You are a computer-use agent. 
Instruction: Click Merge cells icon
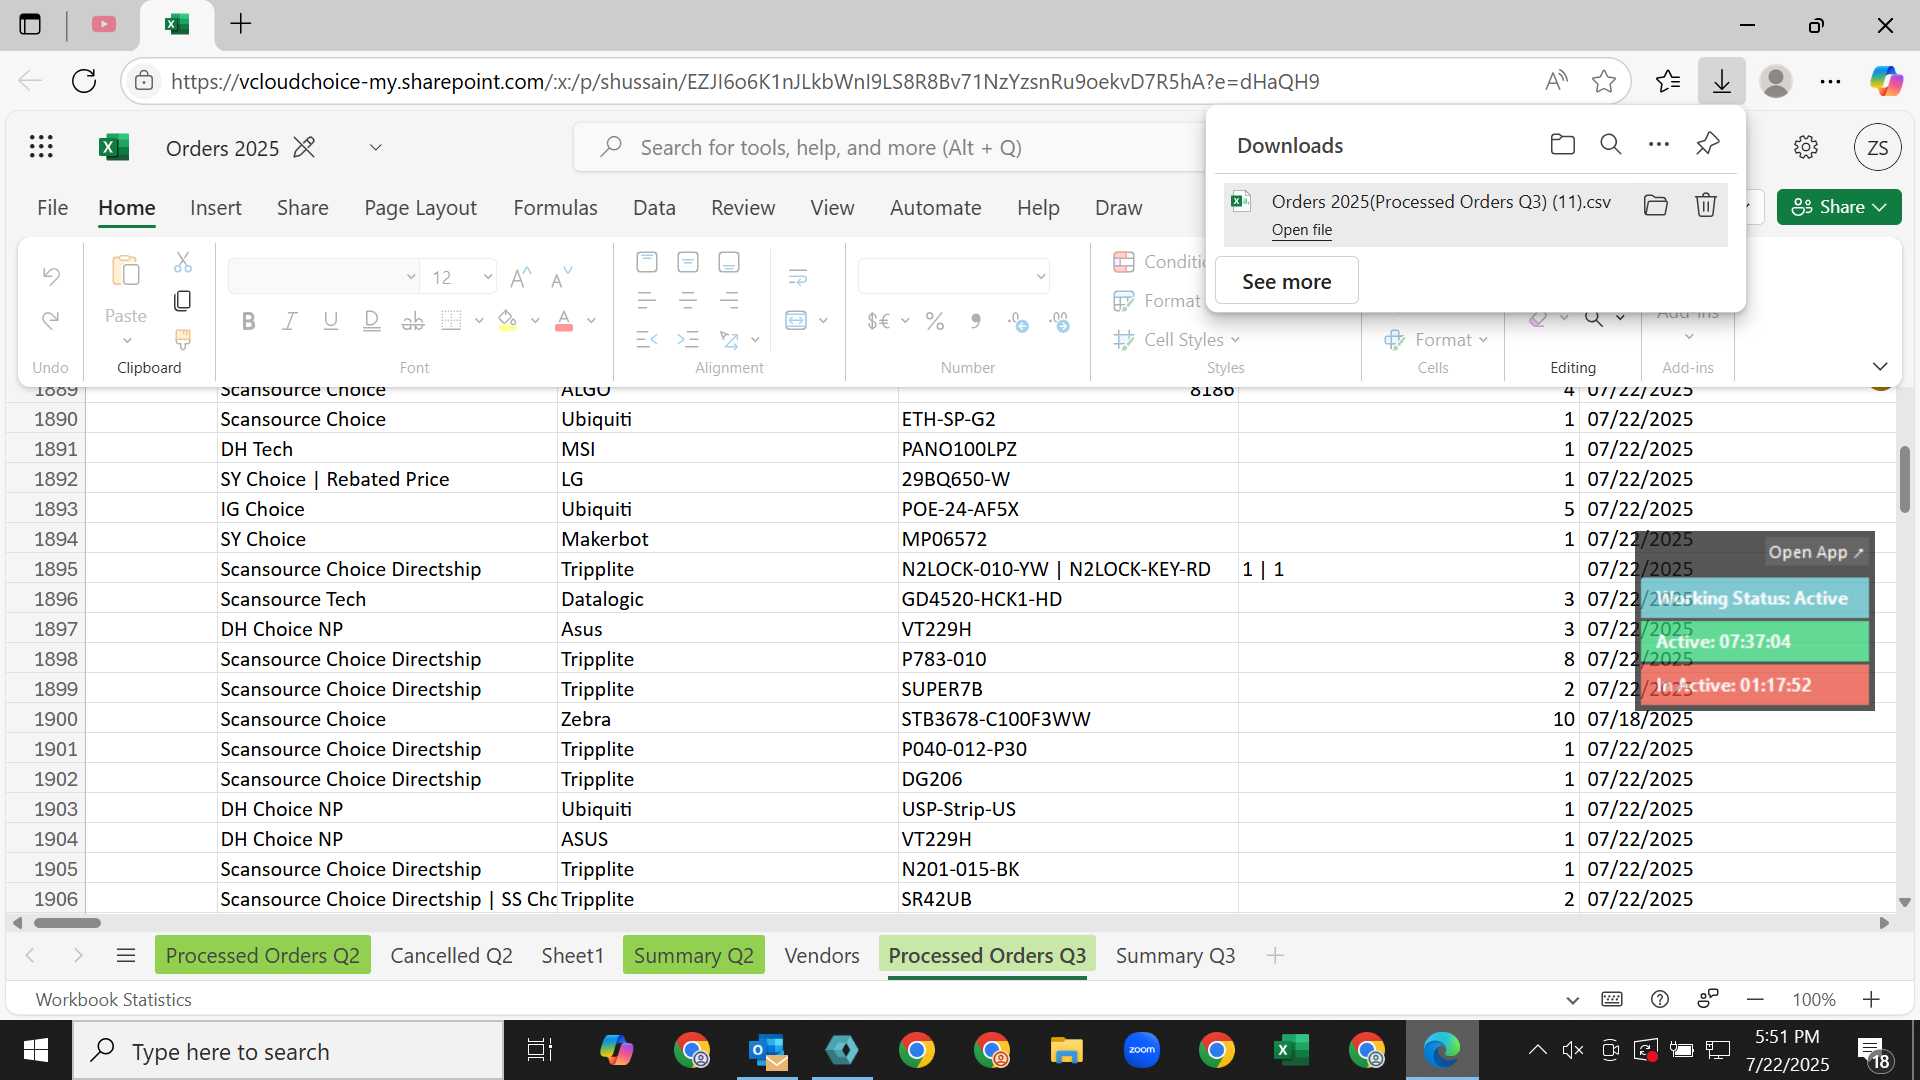(796, 321)
